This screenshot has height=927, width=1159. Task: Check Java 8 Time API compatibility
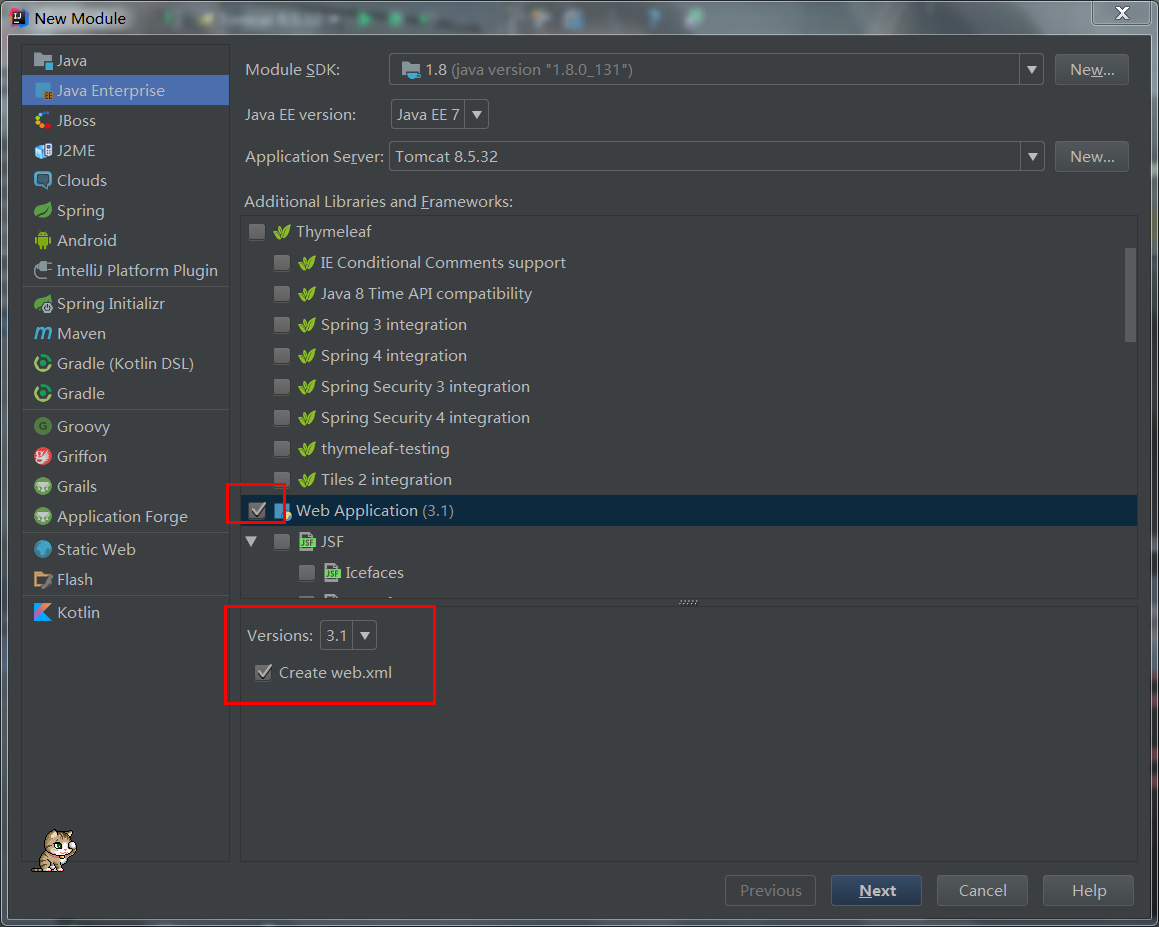tap(282, 294)
